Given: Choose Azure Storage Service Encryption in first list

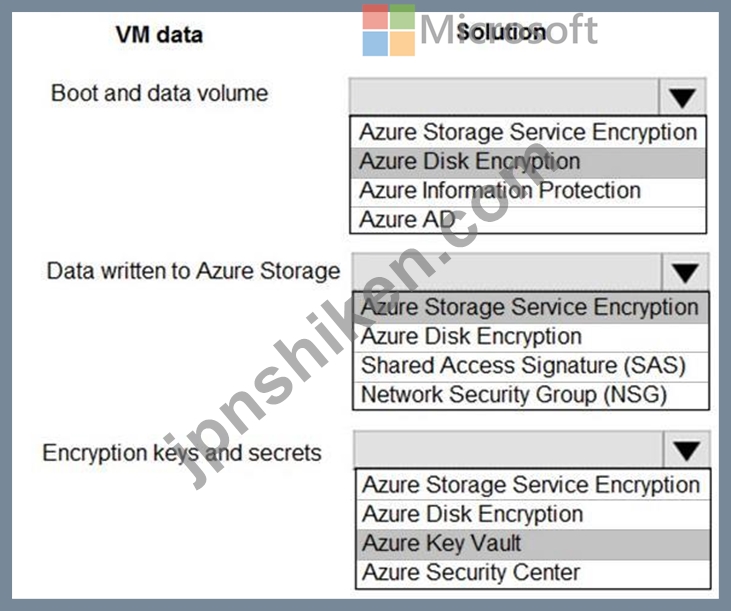Looking at the screenshot, I should (x=528, y=132).
